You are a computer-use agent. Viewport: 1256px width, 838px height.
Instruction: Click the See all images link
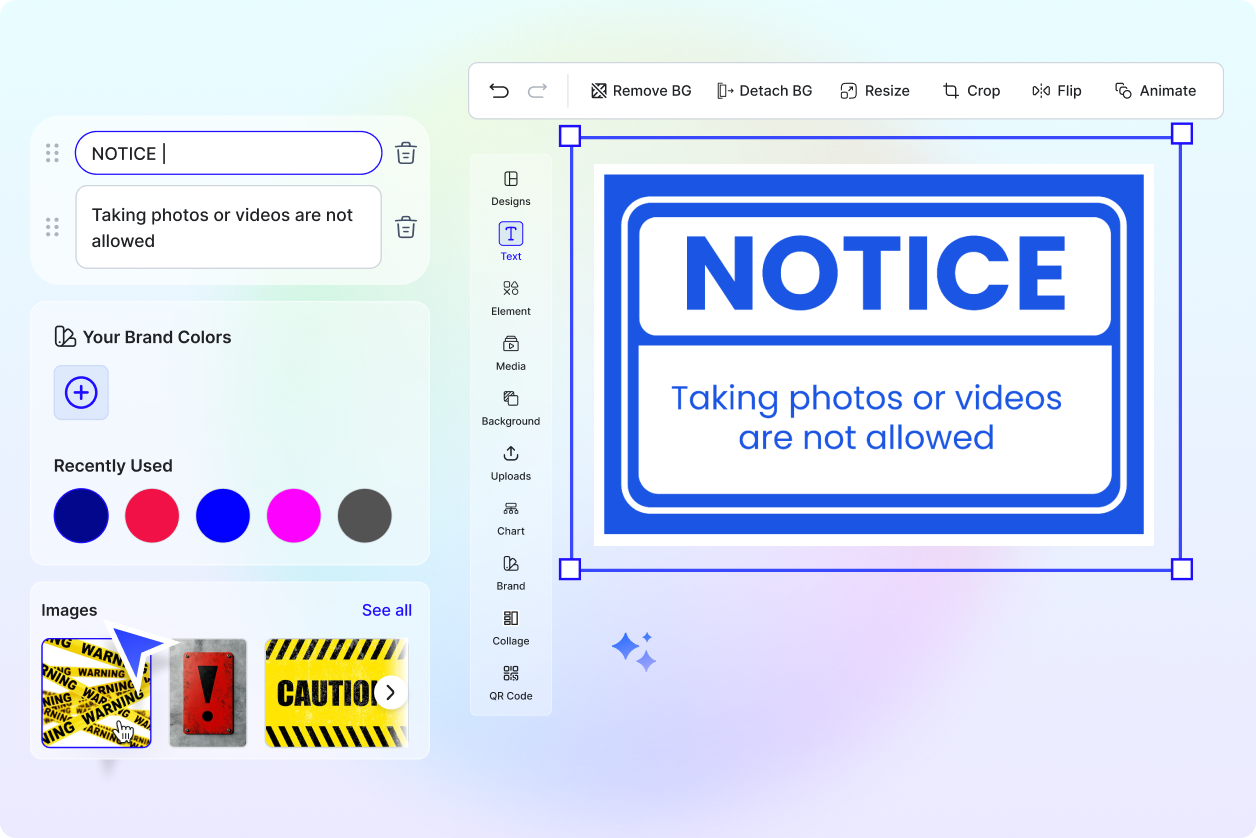387,610
